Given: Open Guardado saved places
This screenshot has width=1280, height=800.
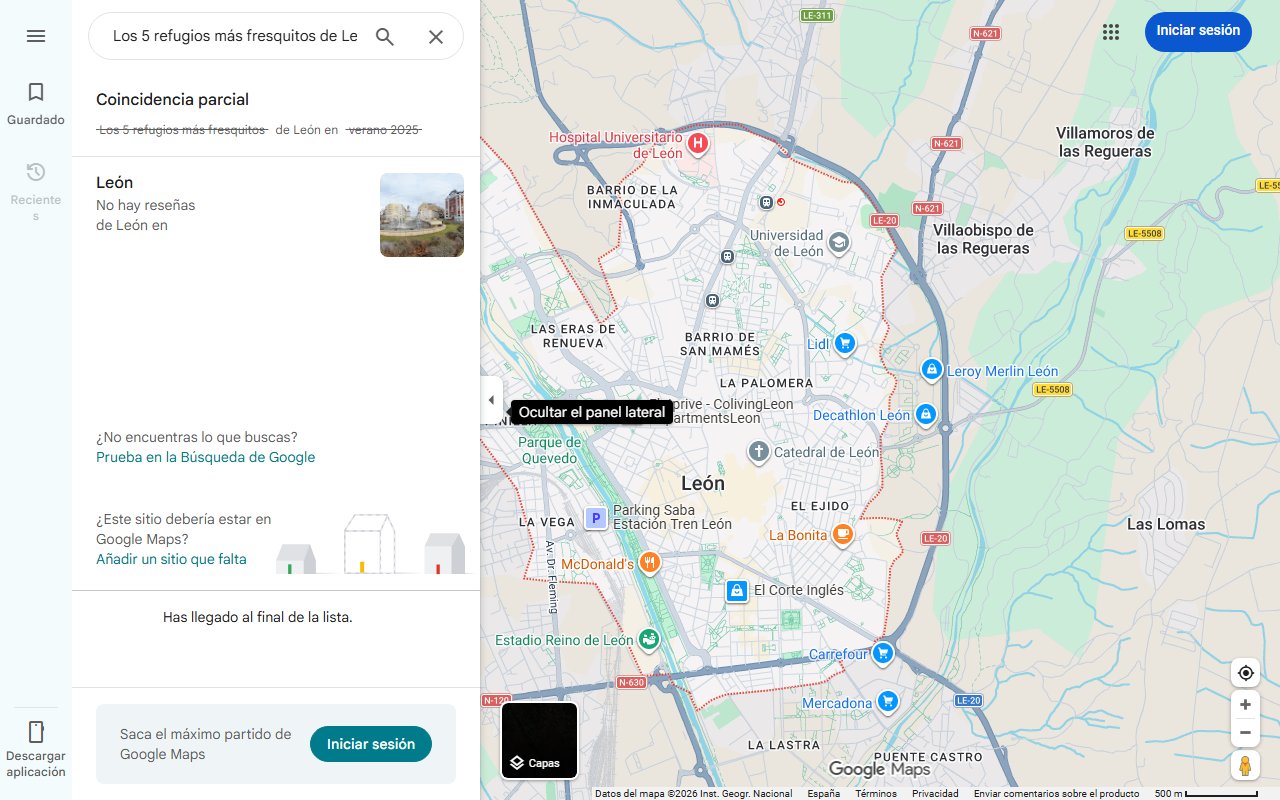Looking at the screenshot, I should pyautogui.click(x=36, y=104).
